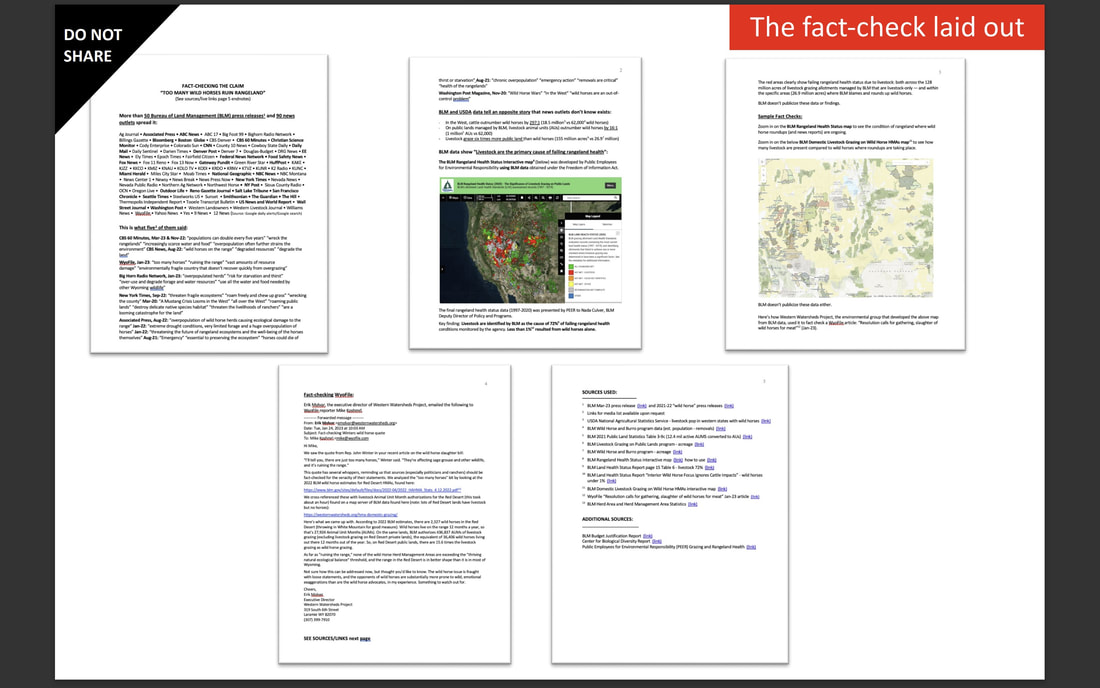
Task: Open the Center for Biological Diversity Report link
Action: pos(657,541)
